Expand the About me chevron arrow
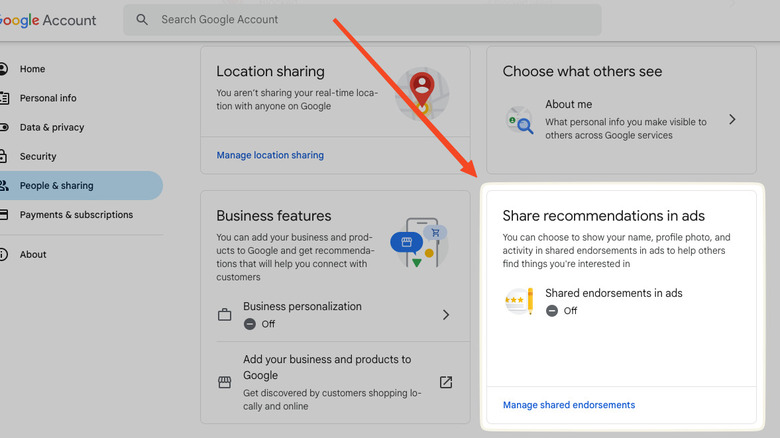780x438 pixels. pyautogui.click(x=732, y=120)
